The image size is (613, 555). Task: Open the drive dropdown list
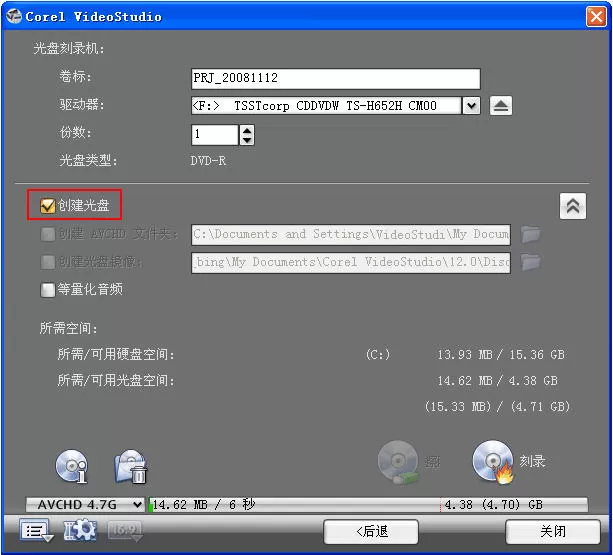click(x=471, y=106)
